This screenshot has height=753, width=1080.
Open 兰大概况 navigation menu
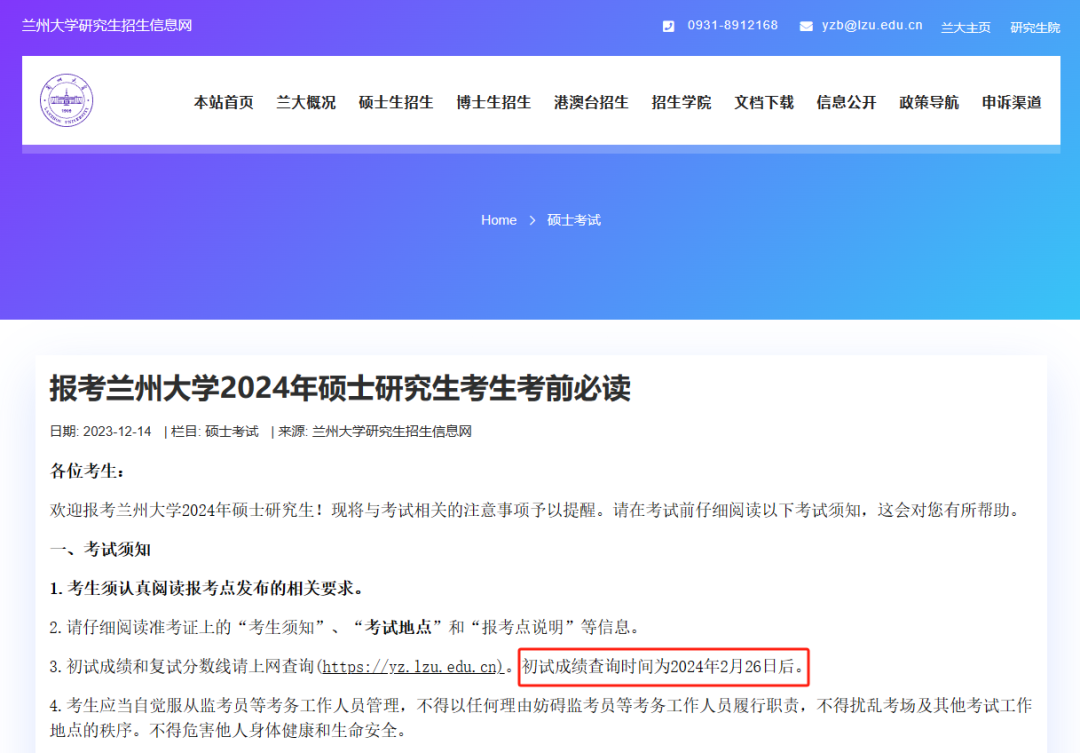pos(306,102)
